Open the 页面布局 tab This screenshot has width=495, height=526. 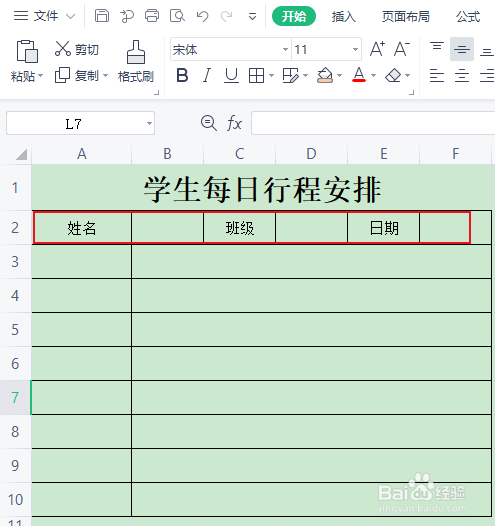click(x=405, y=16)
